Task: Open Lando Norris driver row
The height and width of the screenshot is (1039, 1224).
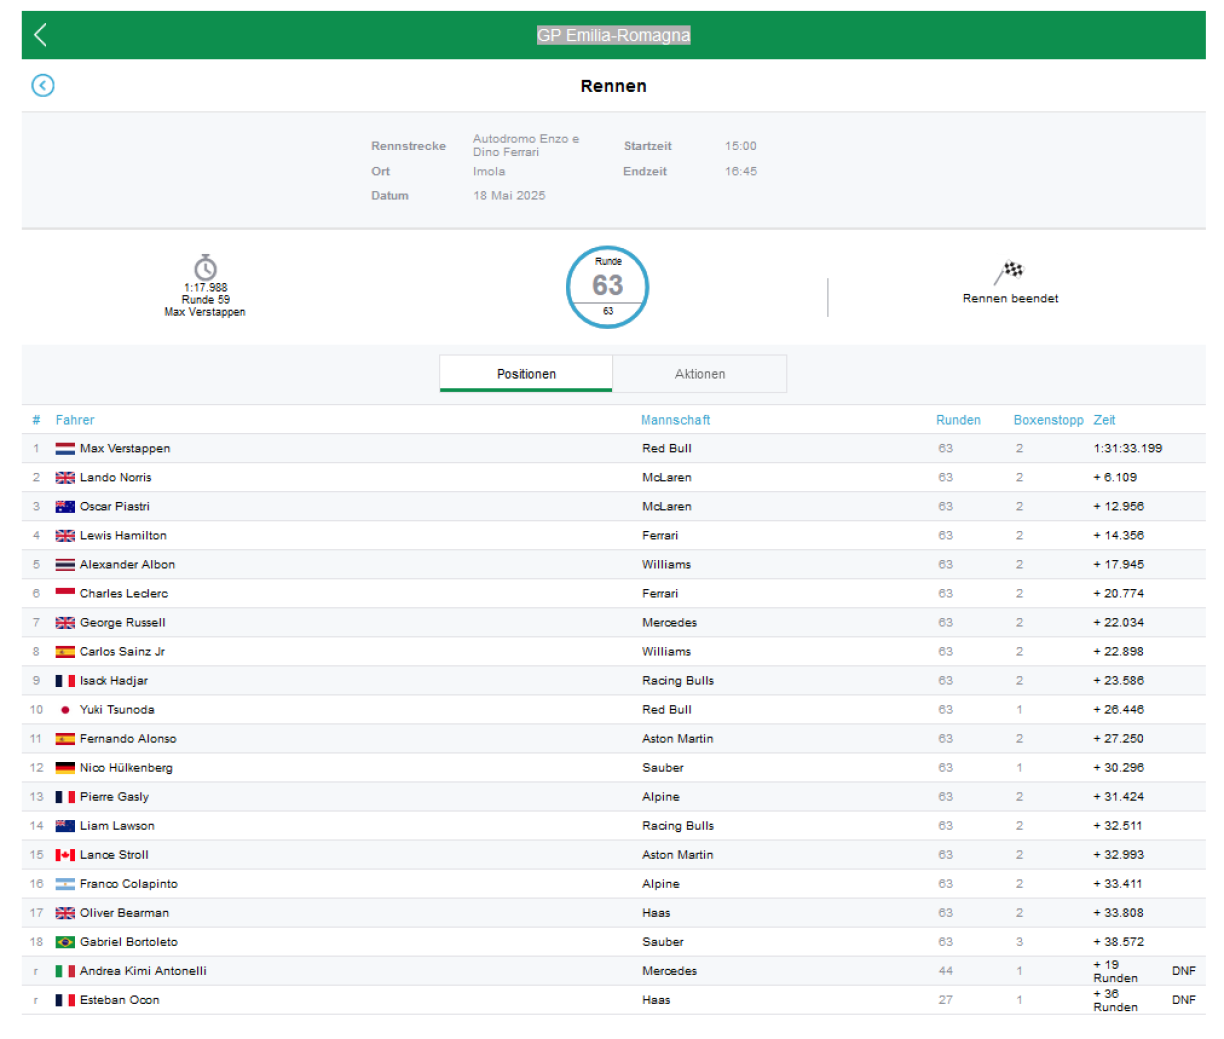Action: (x=116, y=478)
